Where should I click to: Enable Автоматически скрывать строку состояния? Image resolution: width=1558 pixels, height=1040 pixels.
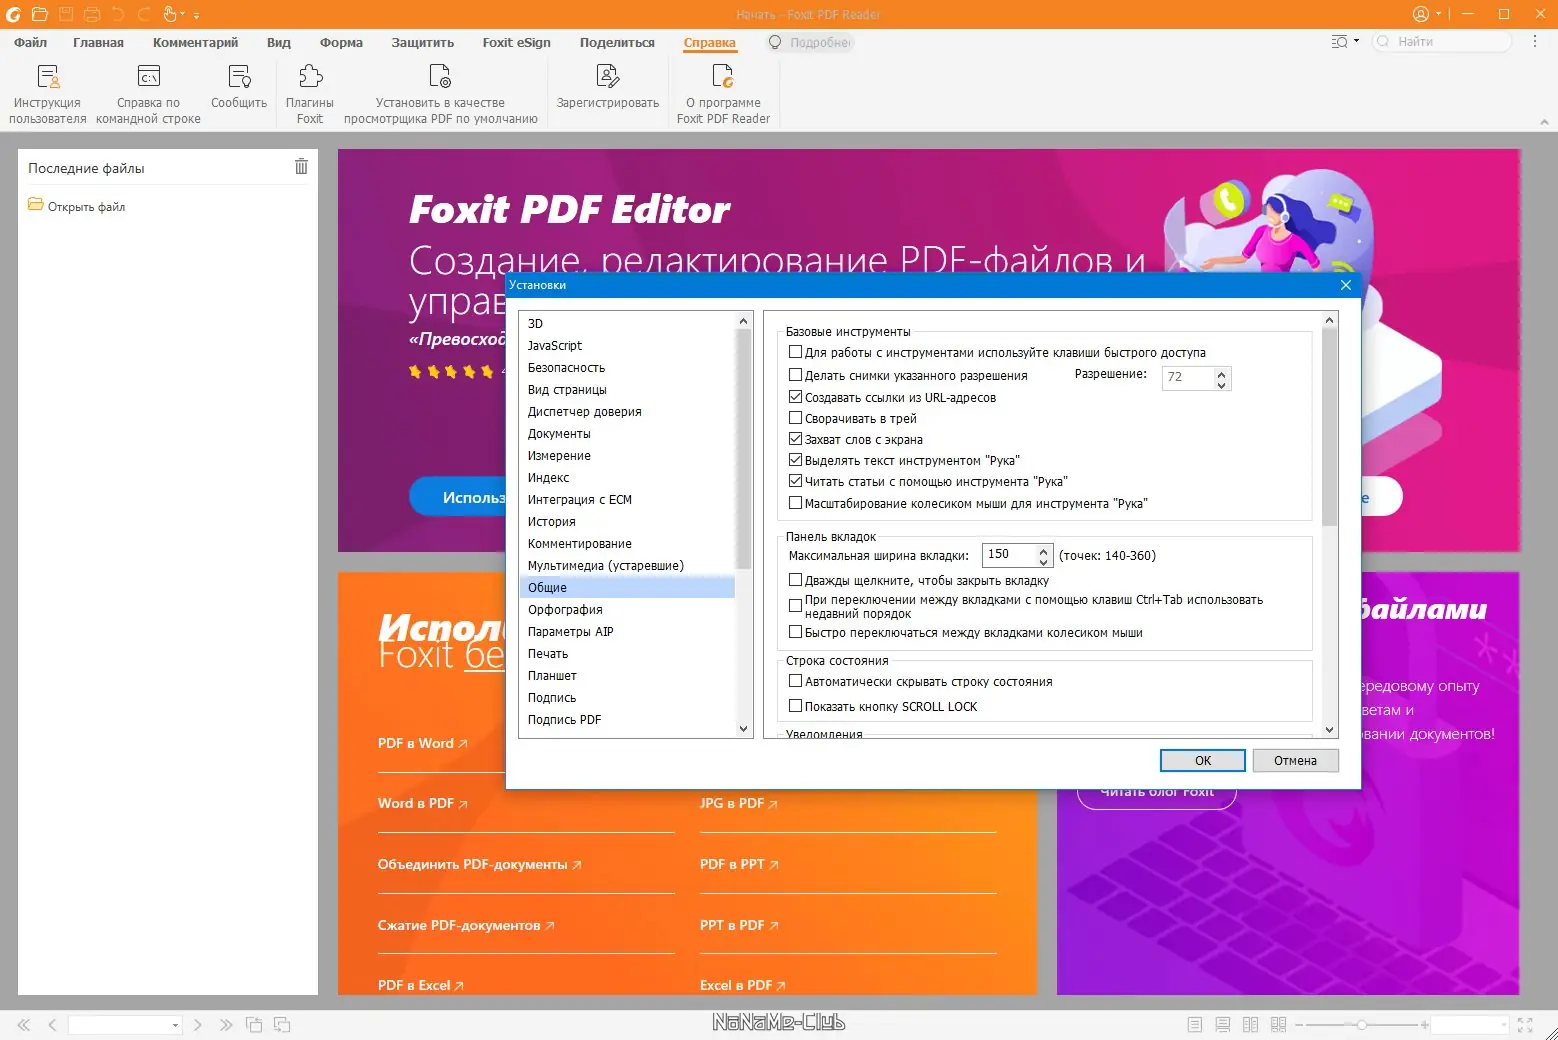796,681
